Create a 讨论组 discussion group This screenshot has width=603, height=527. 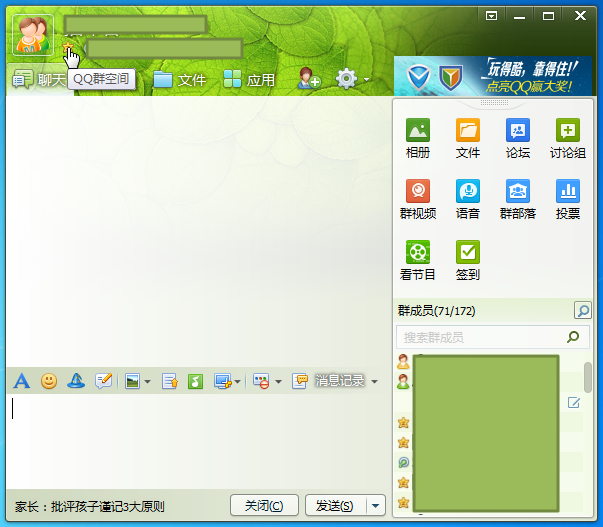pos(568,138)
